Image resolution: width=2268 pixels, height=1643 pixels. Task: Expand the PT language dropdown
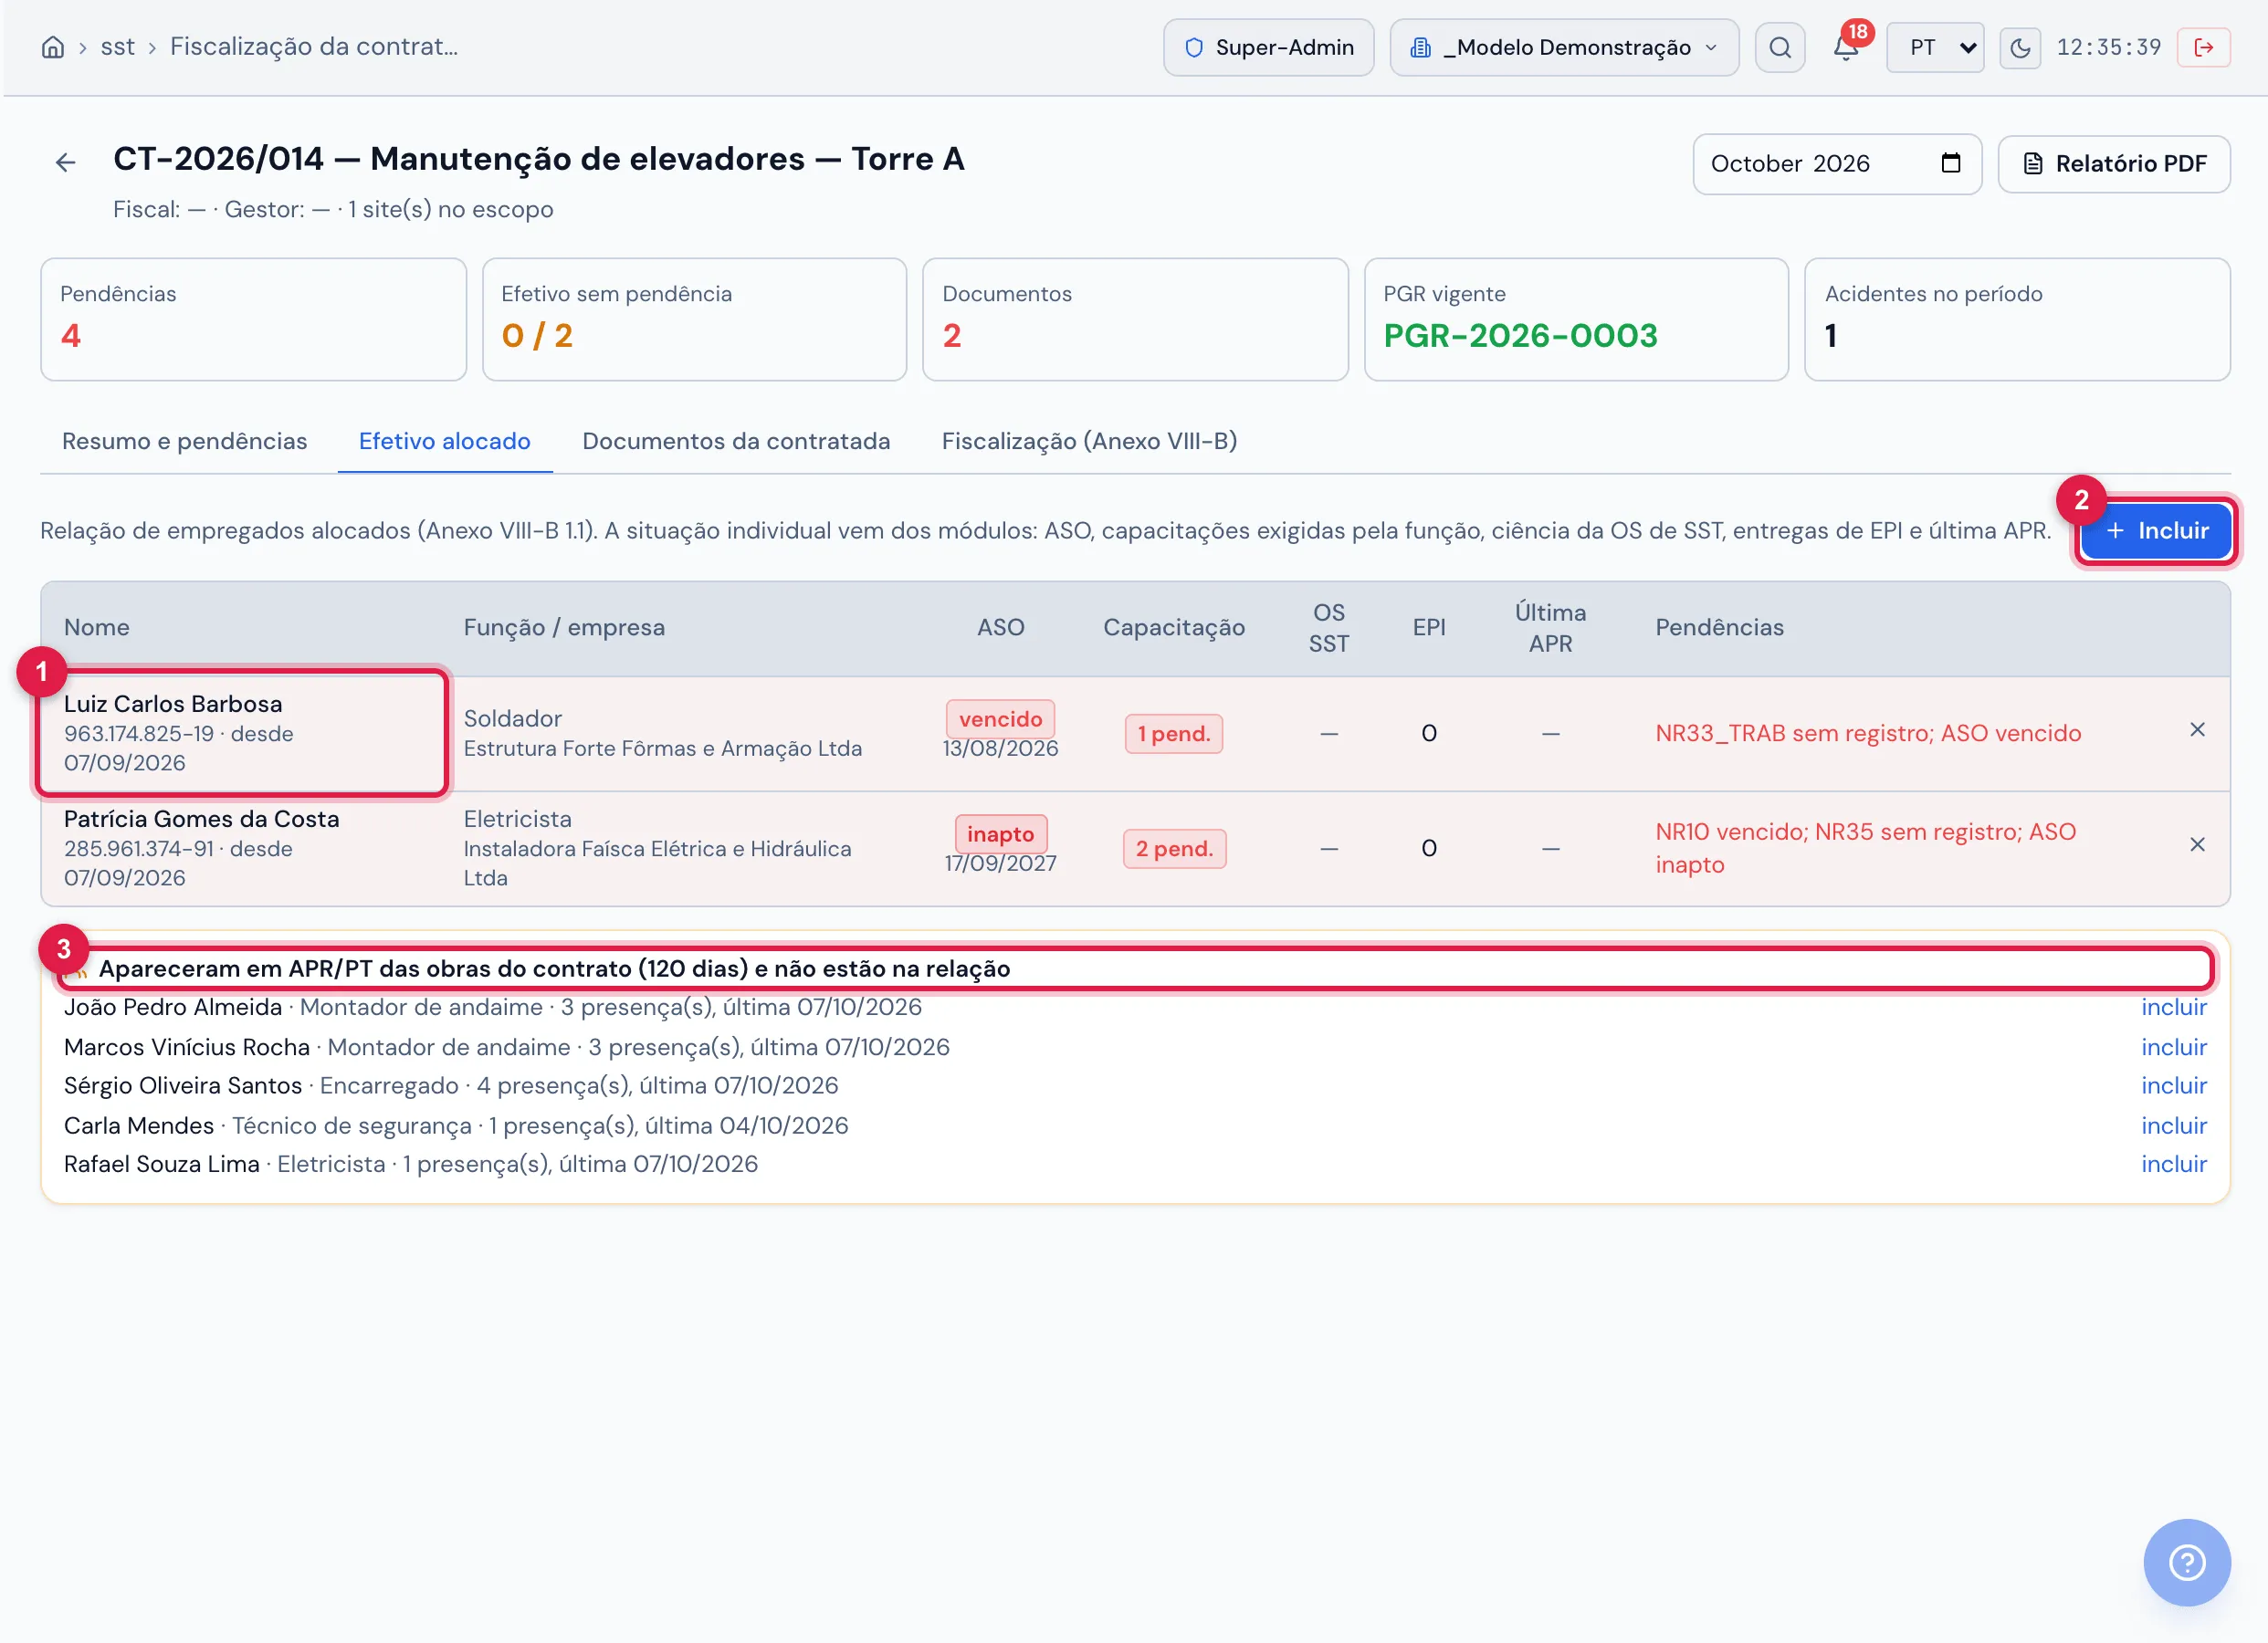tap(1935, 47)
